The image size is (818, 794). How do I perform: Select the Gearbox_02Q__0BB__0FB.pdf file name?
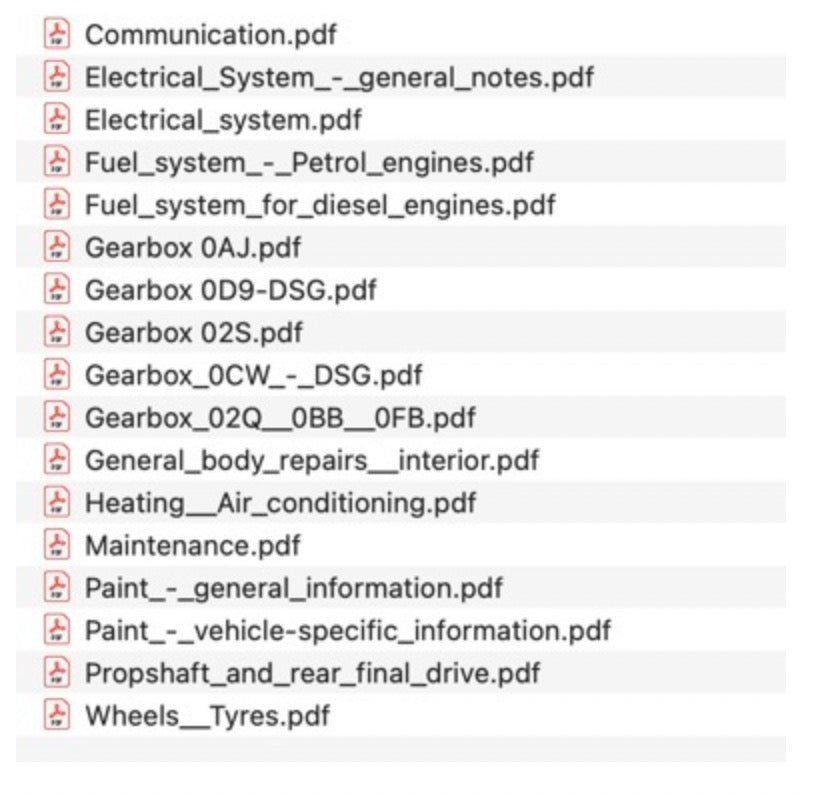click(280, 417)
